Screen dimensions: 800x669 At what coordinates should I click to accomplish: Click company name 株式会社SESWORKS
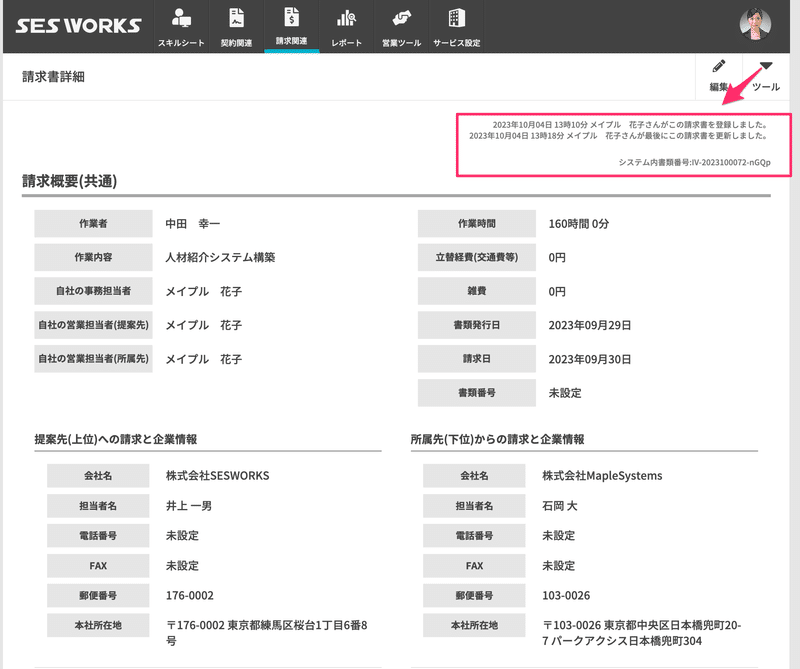click(217, 476)
